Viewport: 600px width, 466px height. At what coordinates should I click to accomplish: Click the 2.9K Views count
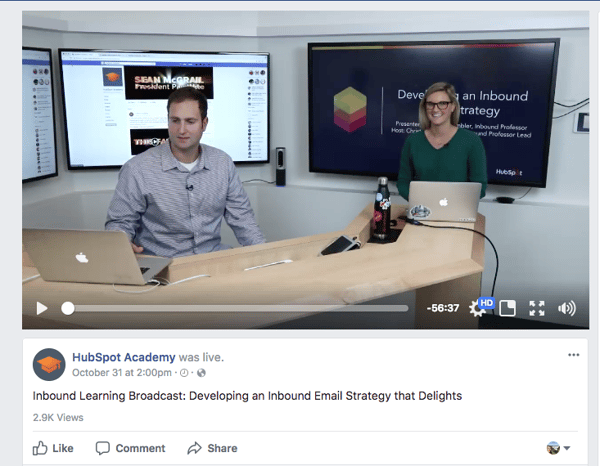tap(58, 417)
